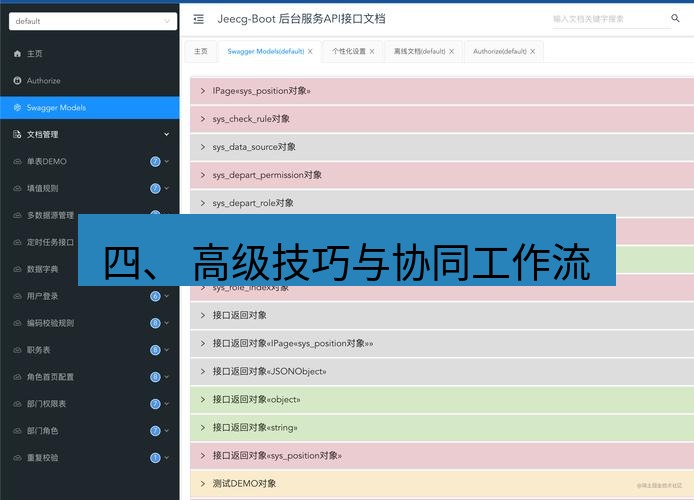The width and height of the screenshot is (694, 500).
Task: Click the home icon in sidebar
Action: (x=17, y=54)
